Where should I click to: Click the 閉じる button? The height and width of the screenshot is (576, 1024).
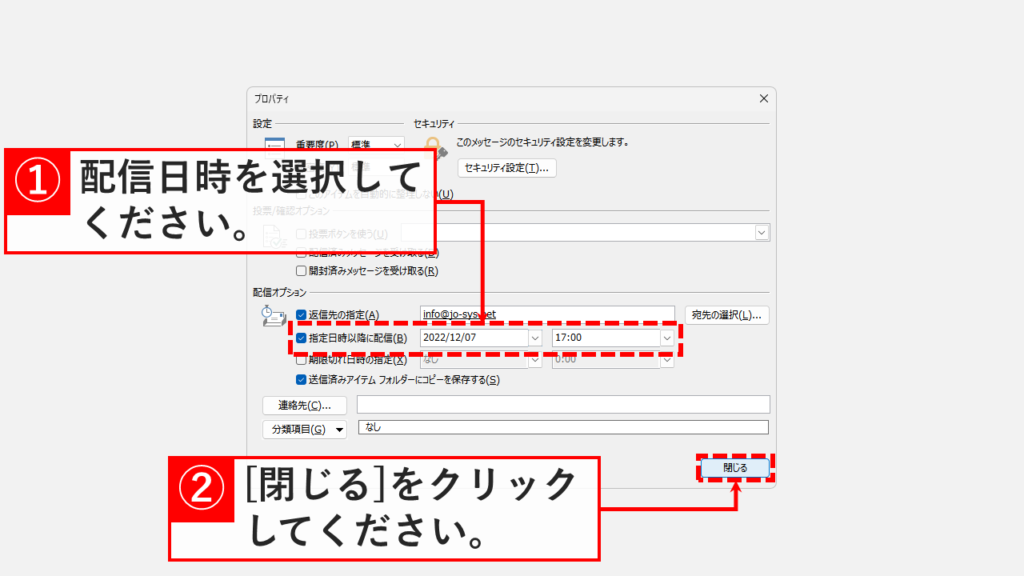coord(734,467)
